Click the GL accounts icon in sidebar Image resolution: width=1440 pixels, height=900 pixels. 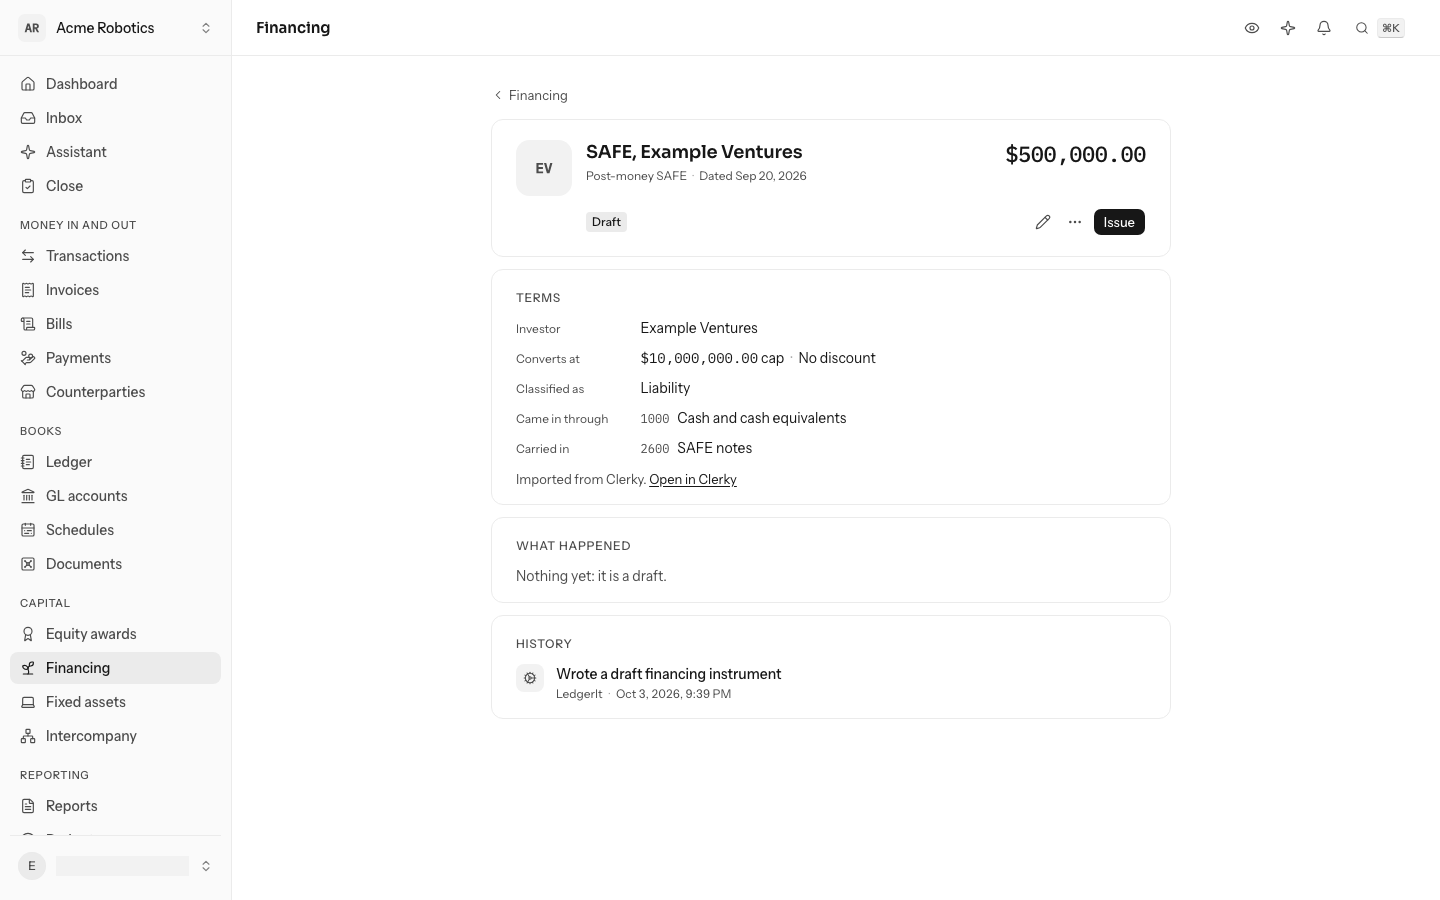tap(28, 496)
